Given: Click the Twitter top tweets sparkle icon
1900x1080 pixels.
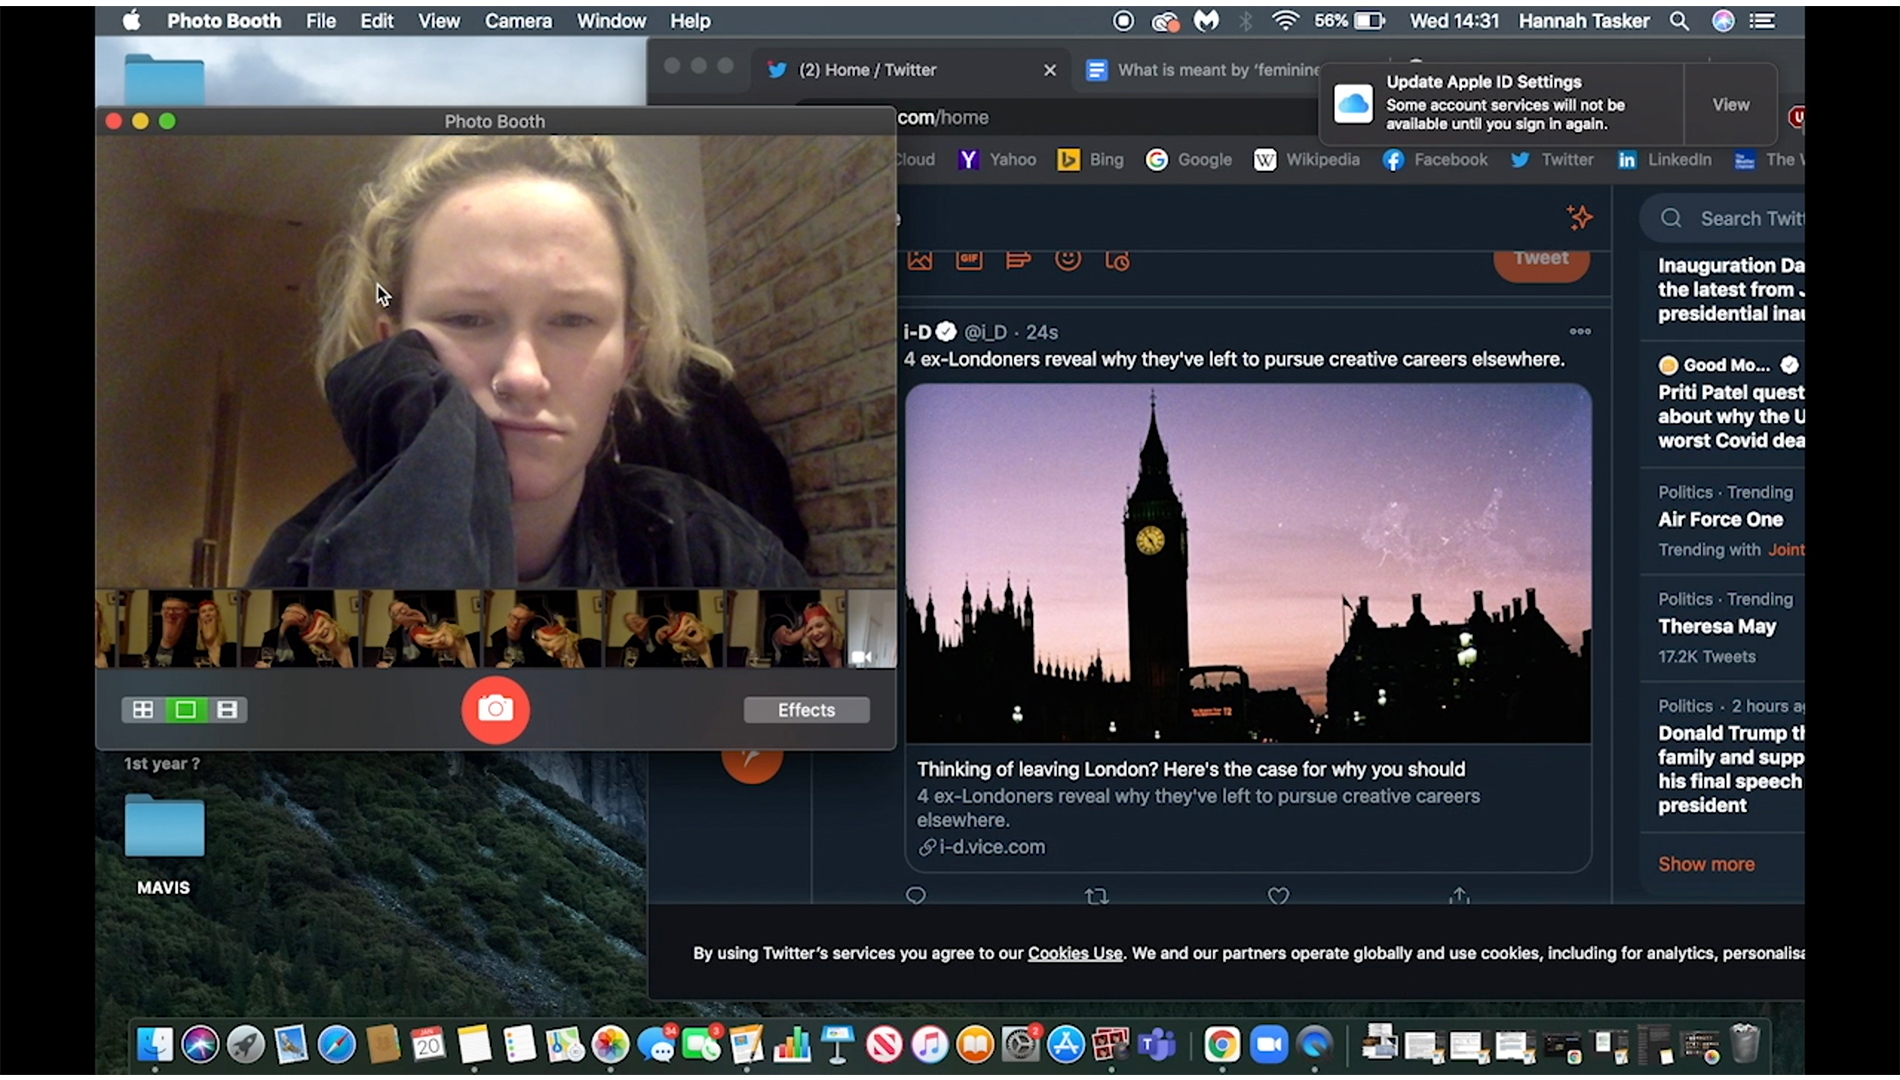Looking at the screenshot, I should click(x=1579, y=217).
